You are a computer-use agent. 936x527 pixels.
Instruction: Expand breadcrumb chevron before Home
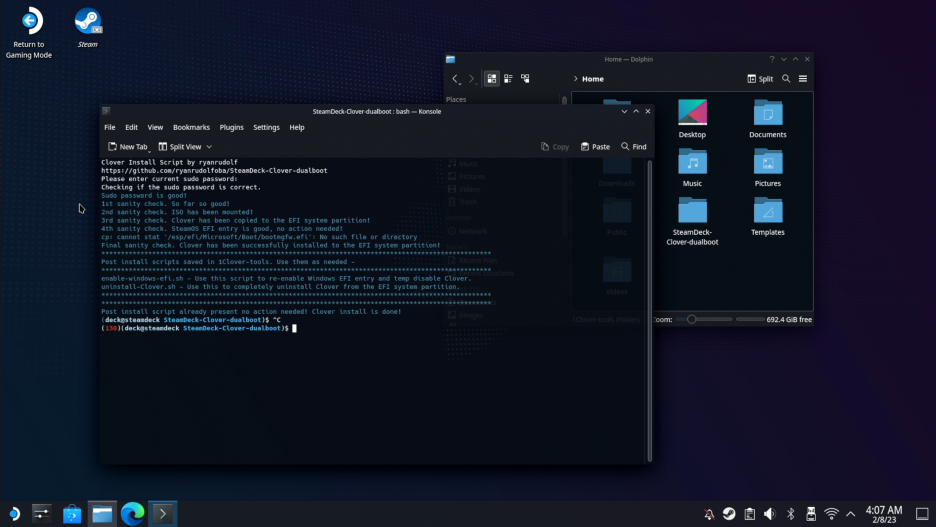click(575, 79)
